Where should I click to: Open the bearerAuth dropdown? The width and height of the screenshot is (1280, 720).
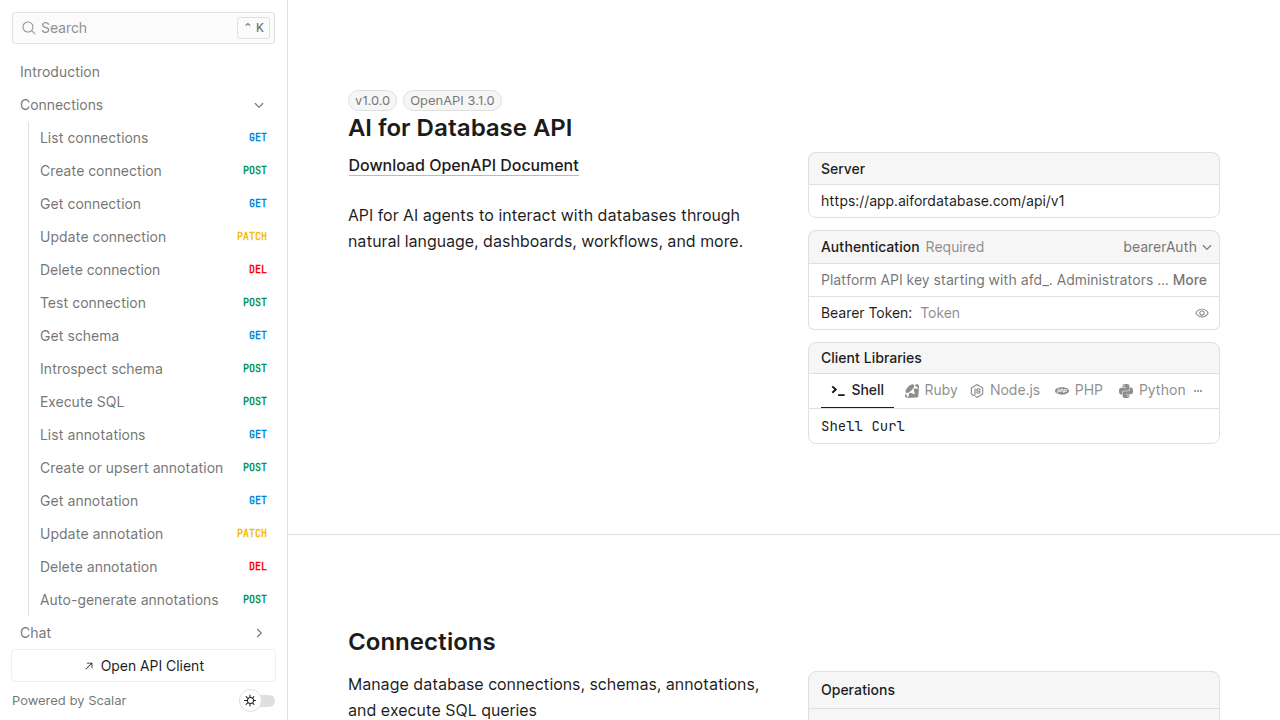1167,247
